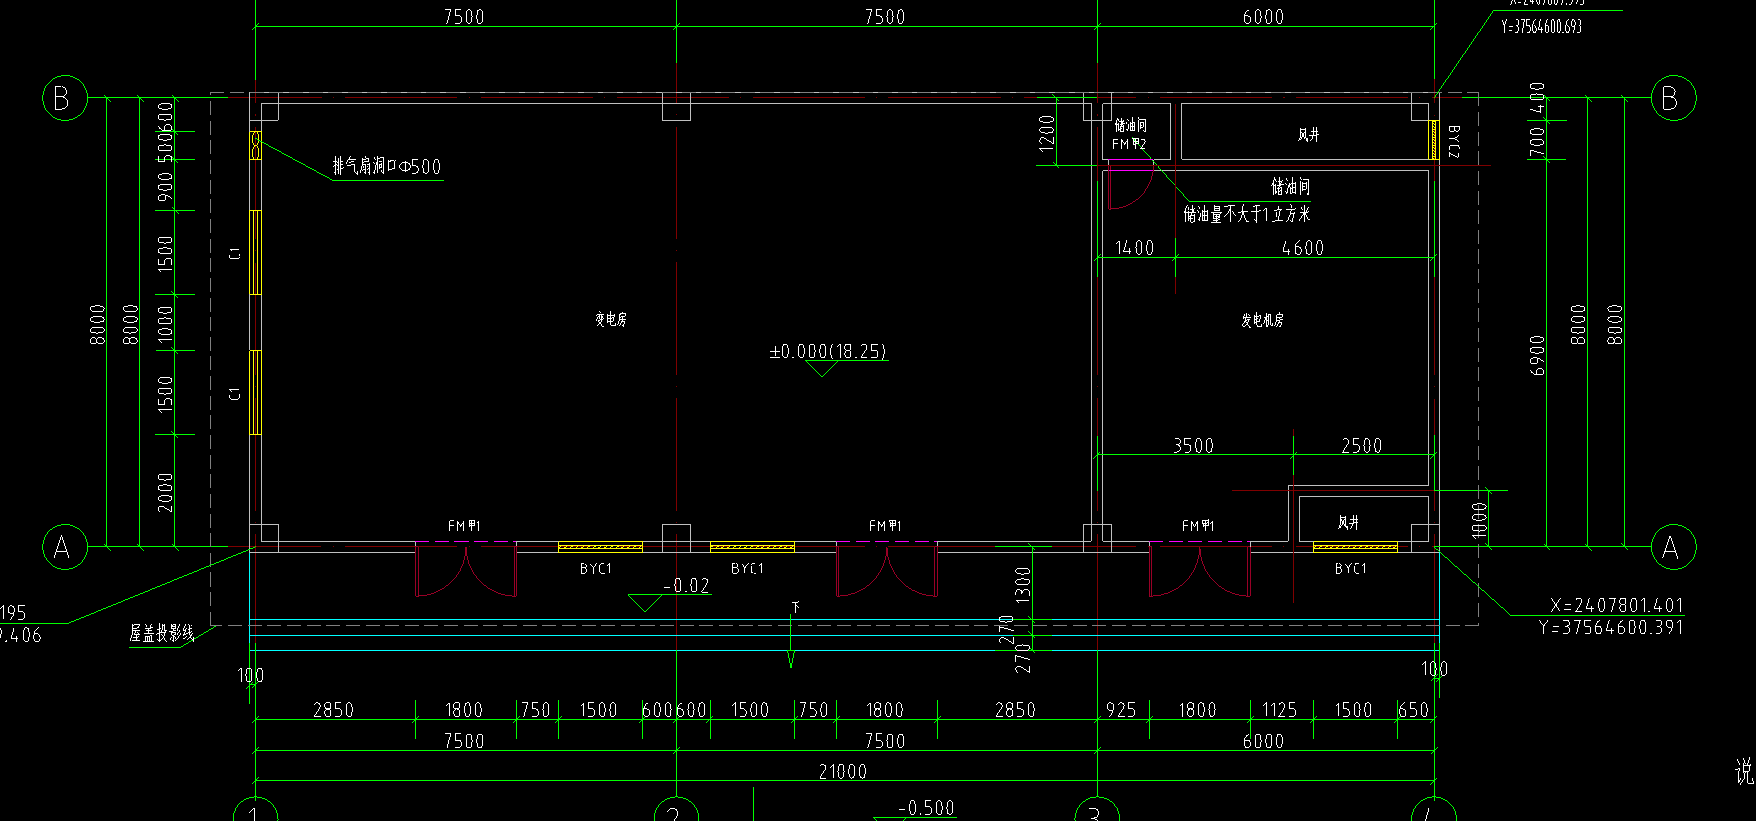Select the 400 vertical dimension text
Screen dimensions: 1756x821
pos(1537,97)
